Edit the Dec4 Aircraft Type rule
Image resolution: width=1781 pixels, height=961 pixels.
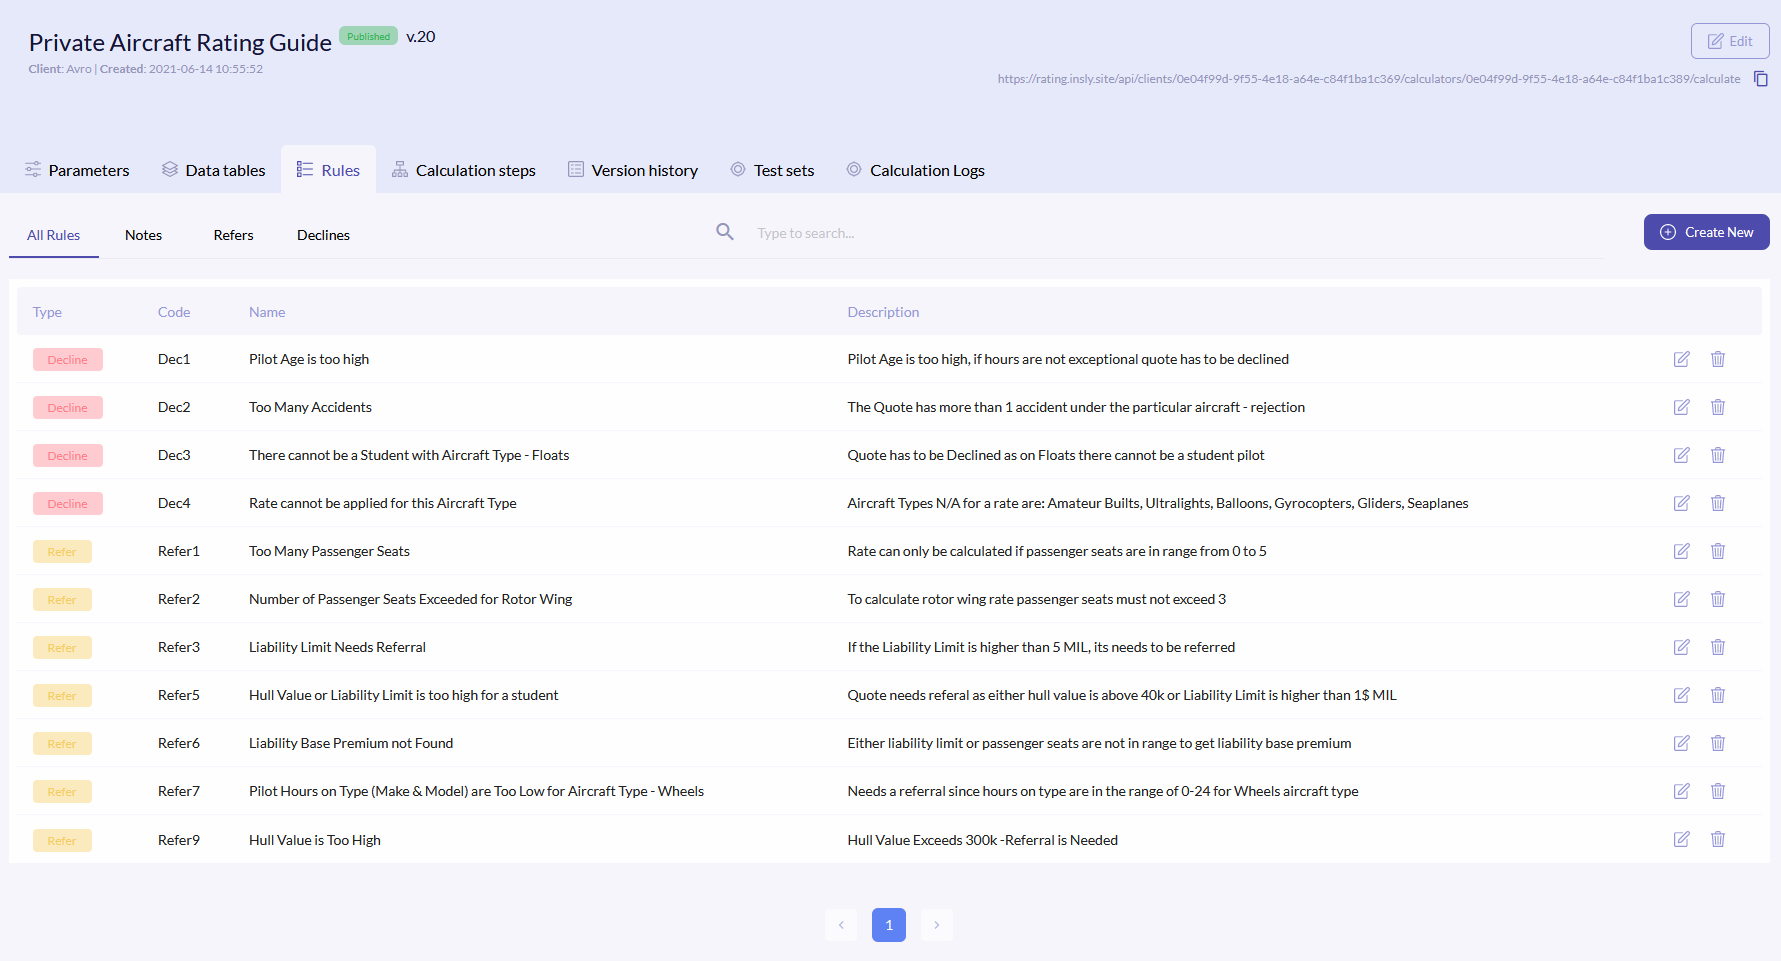(x=1681, y=503)
